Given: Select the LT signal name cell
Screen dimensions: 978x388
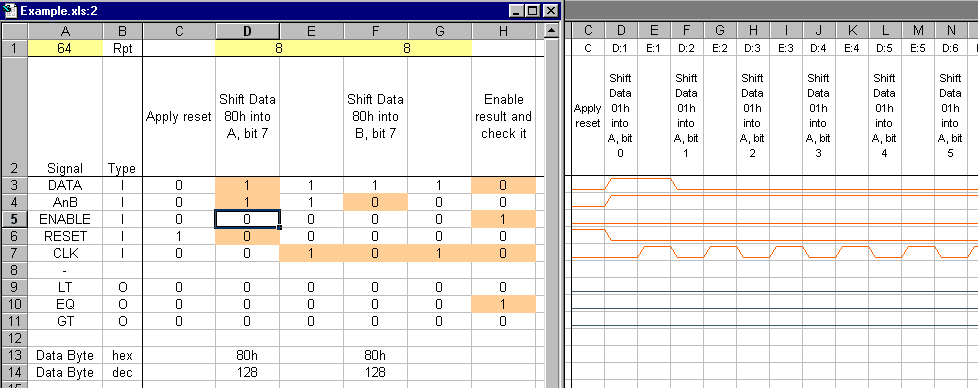Looking at the screenshot, I should 65,288.
